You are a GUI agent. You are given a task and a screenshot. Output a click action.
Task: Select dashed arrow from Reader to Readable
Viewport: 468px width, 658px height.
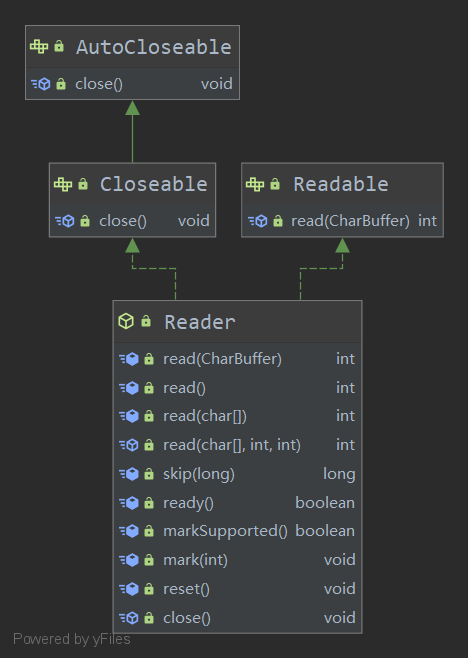tap(322, 269)
